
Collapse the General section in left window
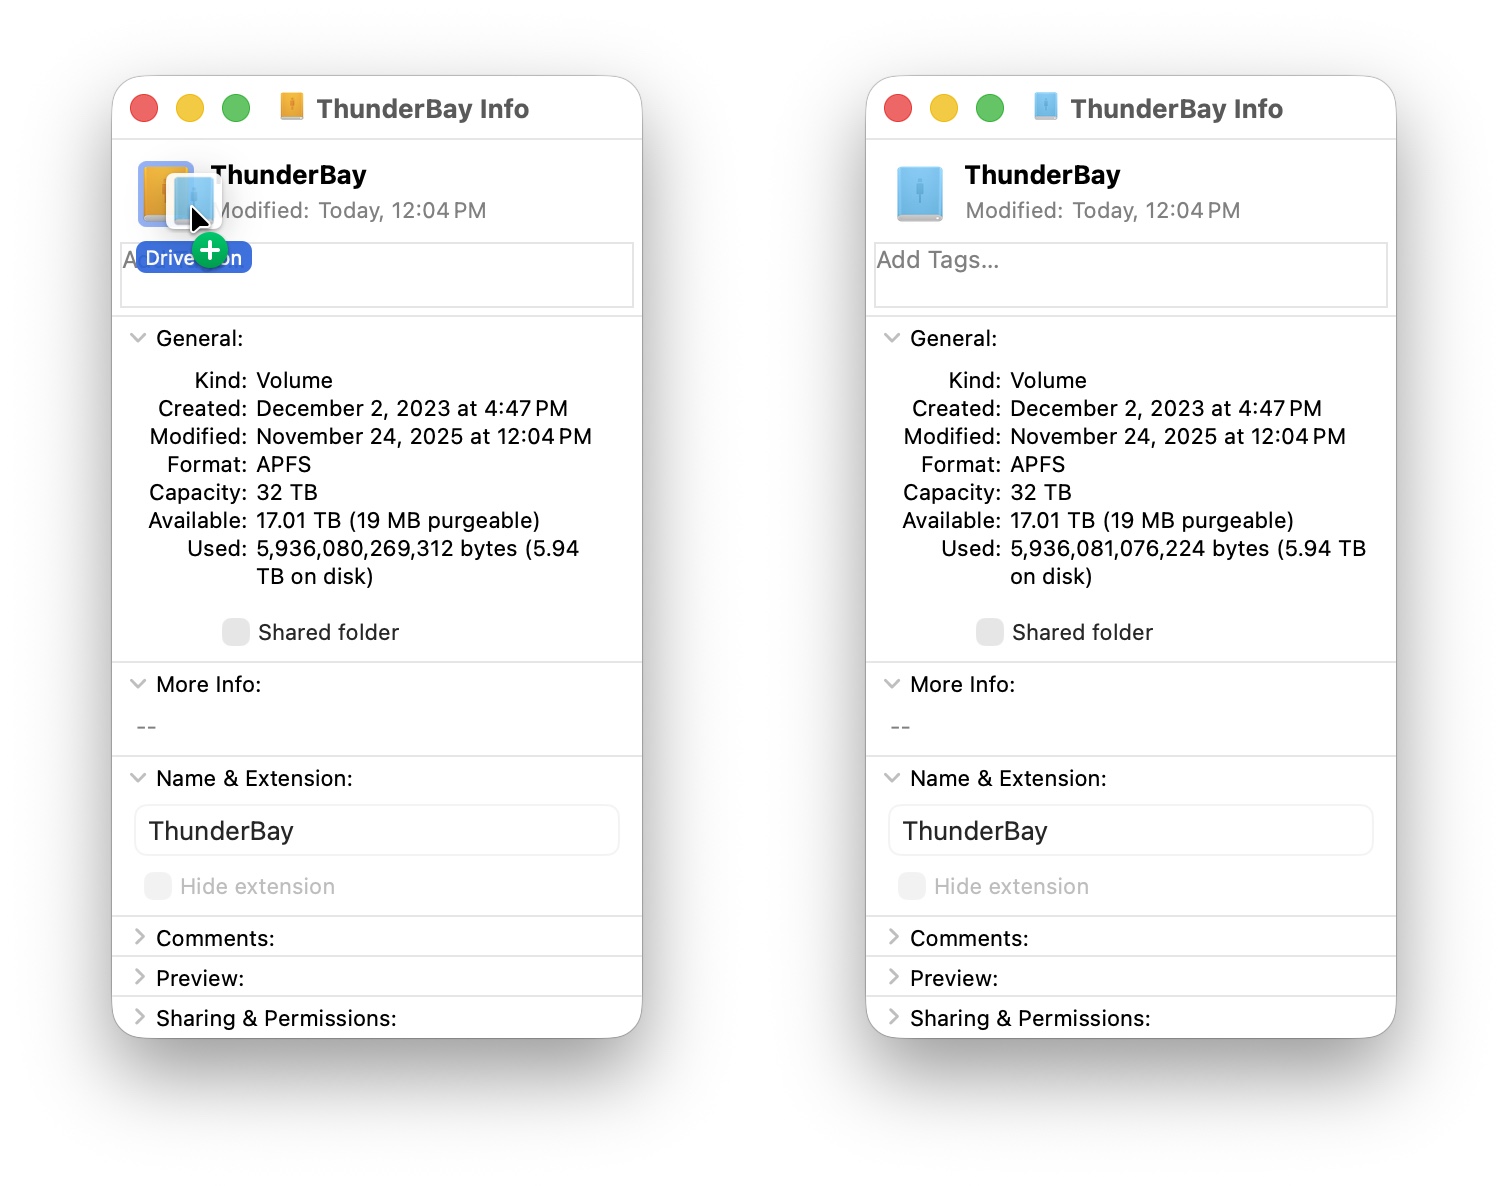click(x=138, y=338)
